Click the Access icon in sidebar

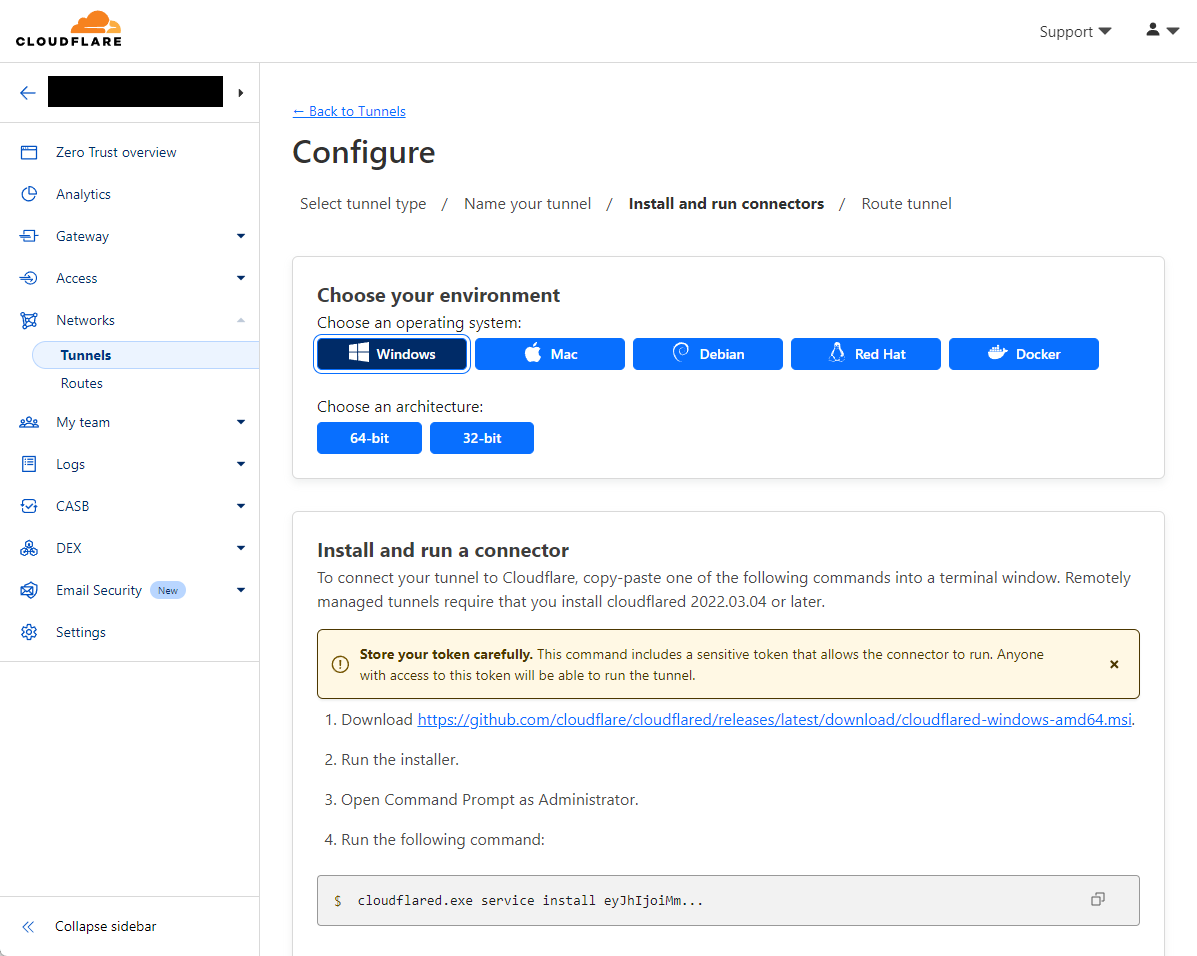point(29,278)
